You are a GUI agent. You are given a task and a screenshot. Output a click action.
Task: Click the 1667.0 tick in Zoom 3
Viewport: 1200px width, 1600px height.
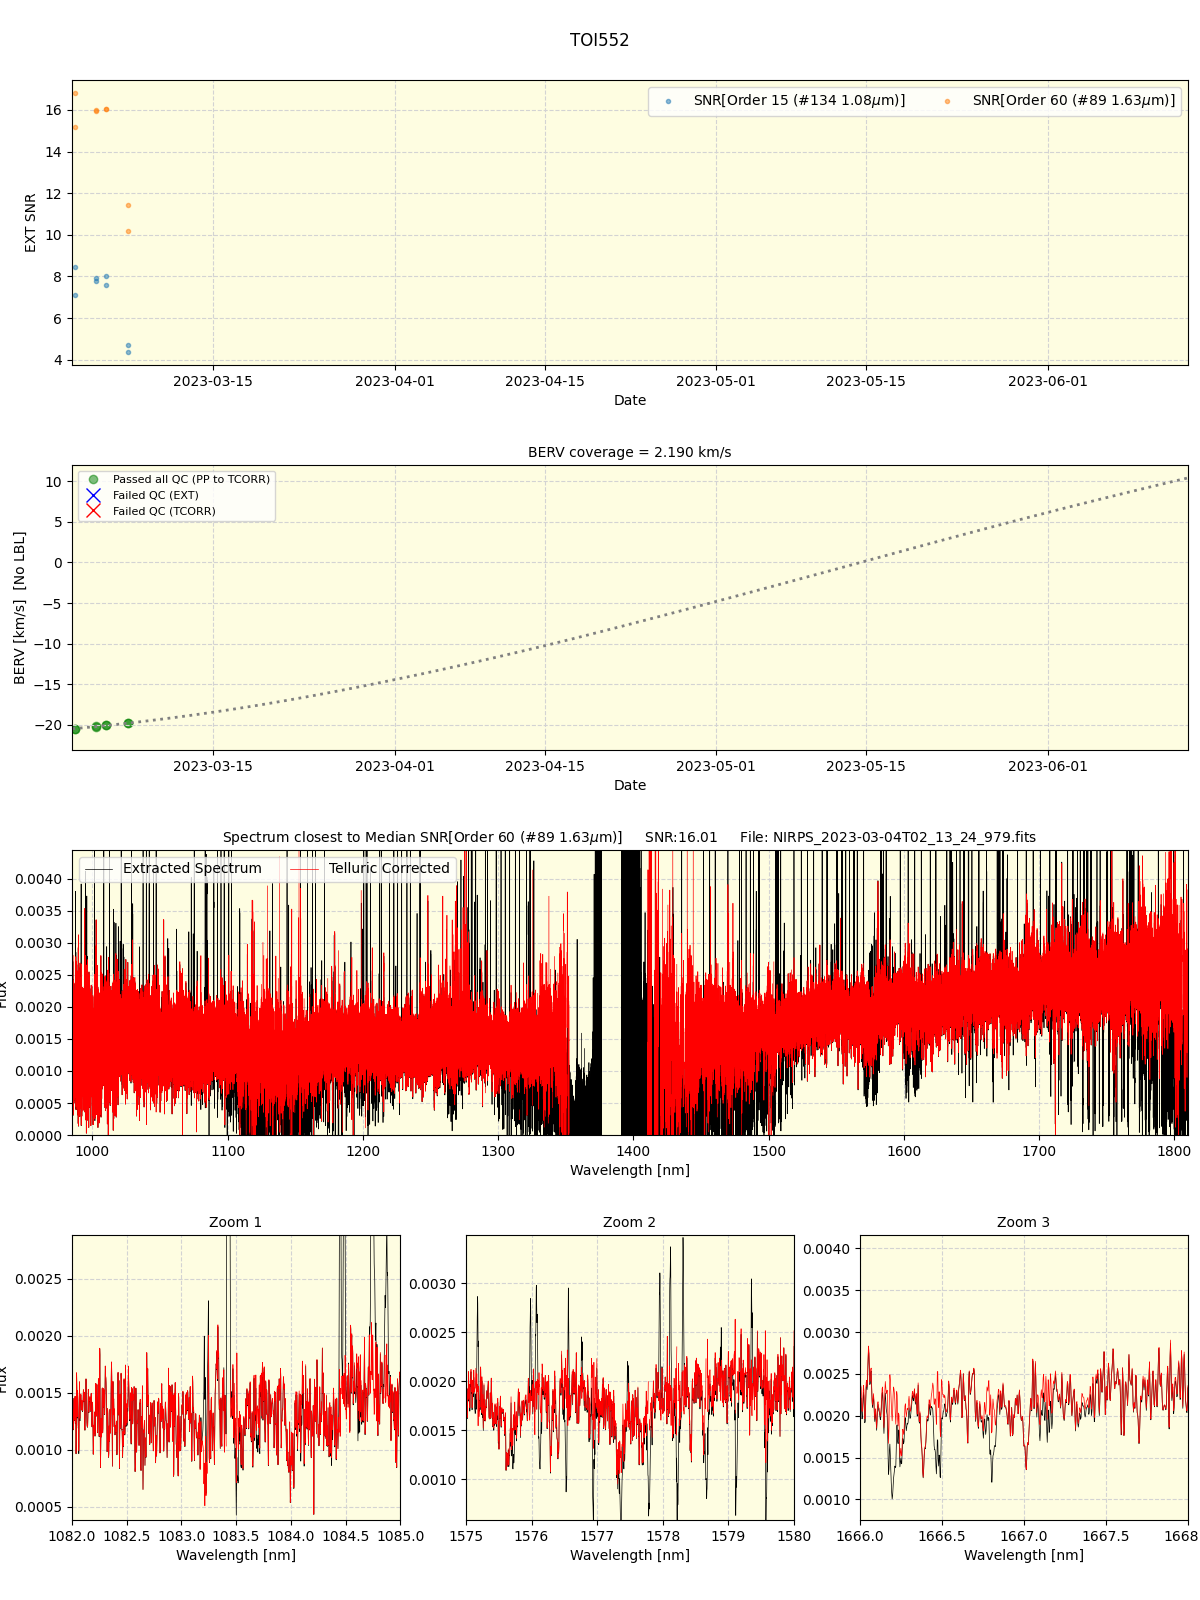click(x=1023, y=1536)
